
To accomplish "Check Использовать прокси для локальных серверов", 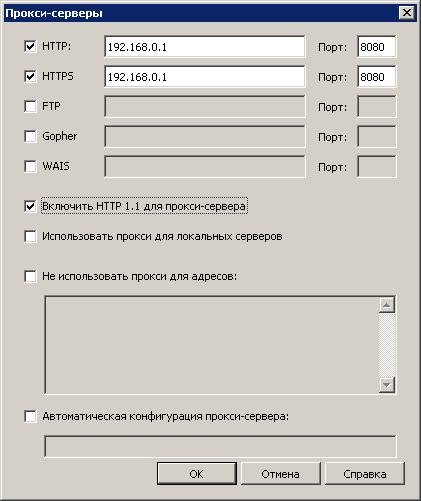I will coord(30,236).
